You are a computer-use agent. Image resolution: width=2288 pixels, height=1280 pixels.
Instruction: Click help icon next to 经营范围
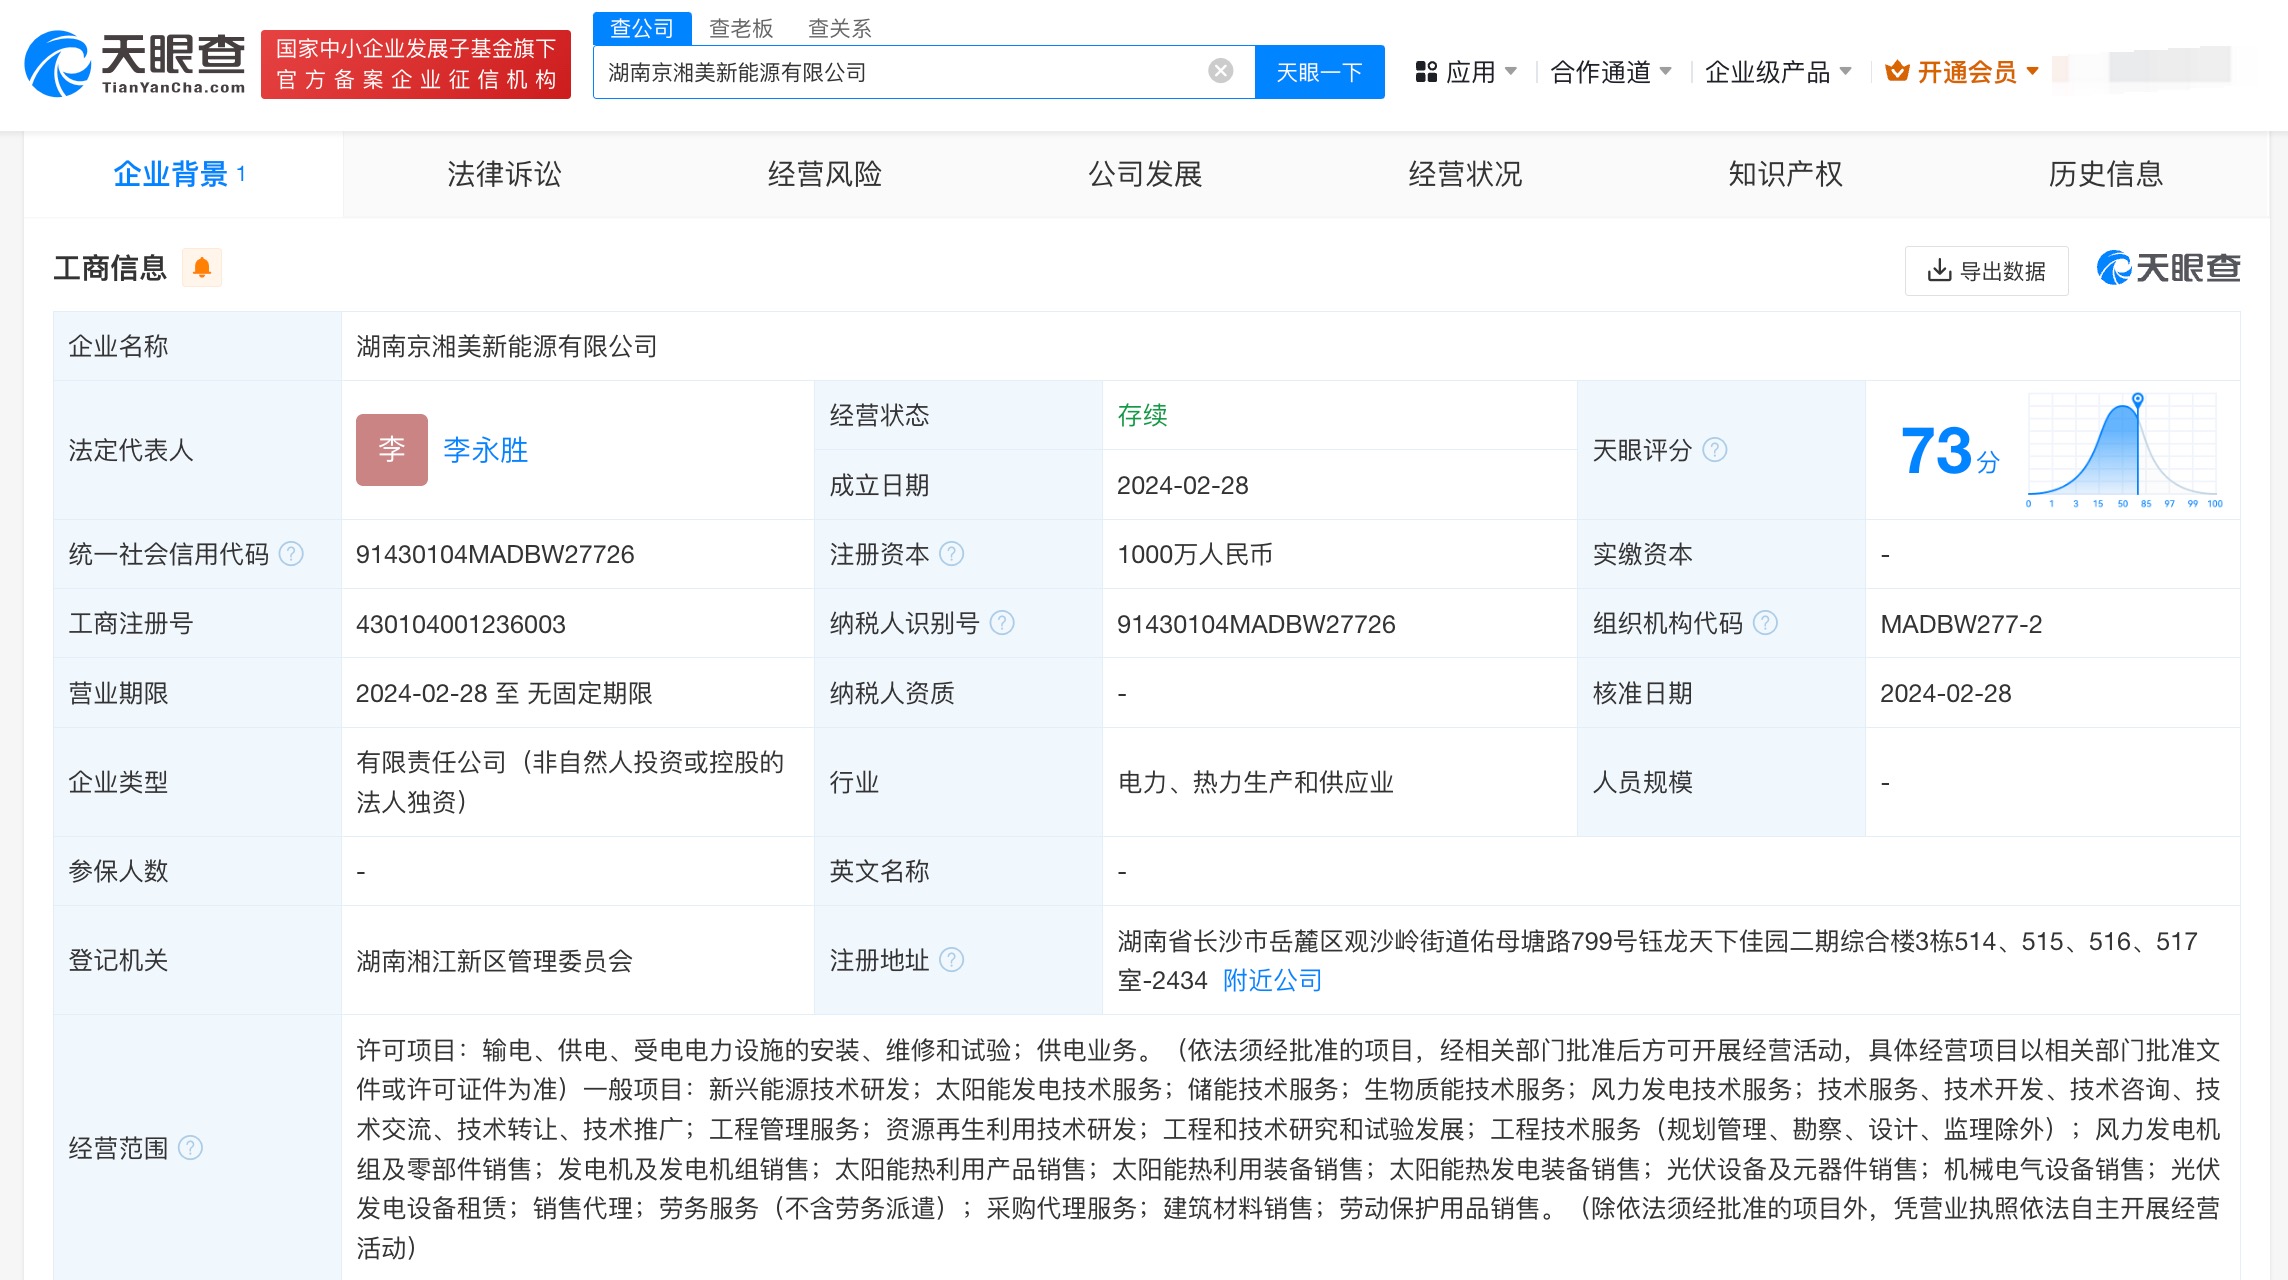click(190, 1147)
